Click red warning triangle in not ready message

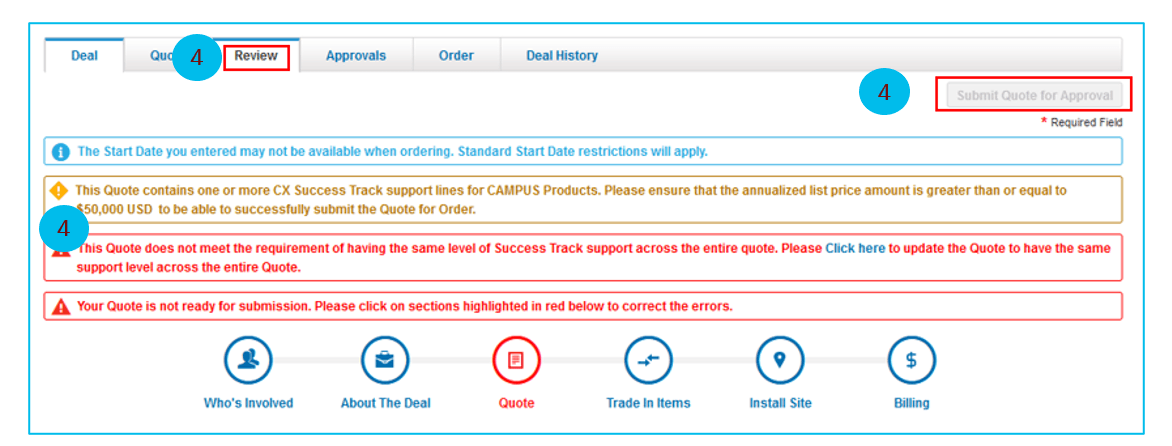61,306
